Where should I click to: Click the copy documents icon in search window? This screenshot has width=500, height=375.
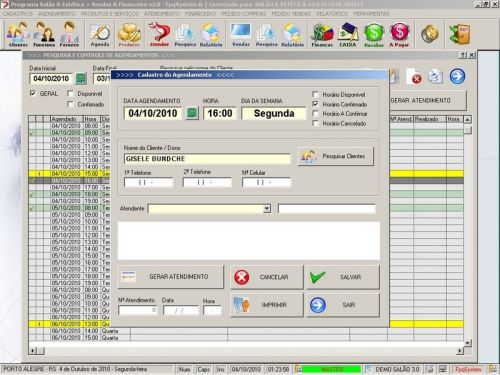pyautogui.click(x=435, y=77)
